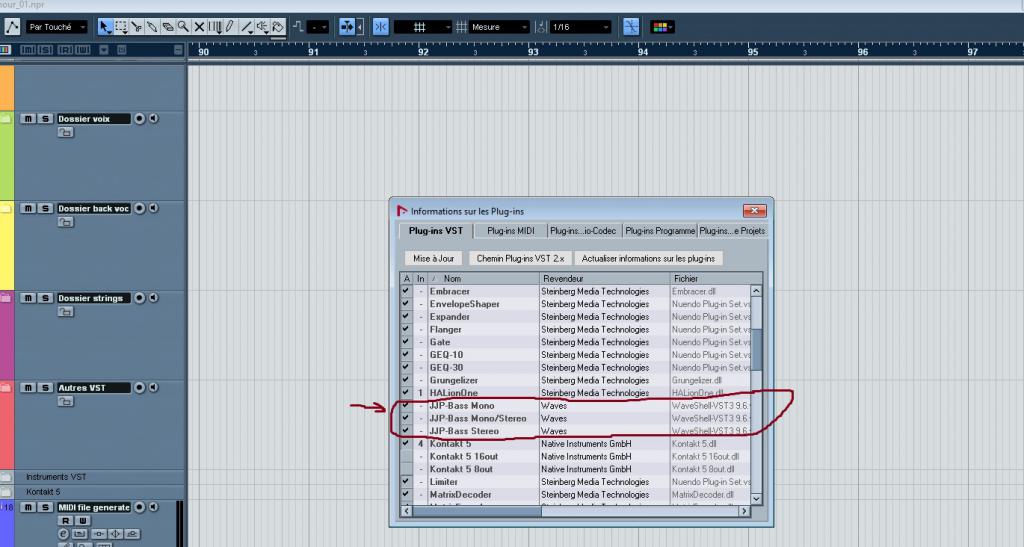Open folder icon under Autres VST track
Image resolution: width=1024 pixels, height=547 pixels.
(65, 401)
